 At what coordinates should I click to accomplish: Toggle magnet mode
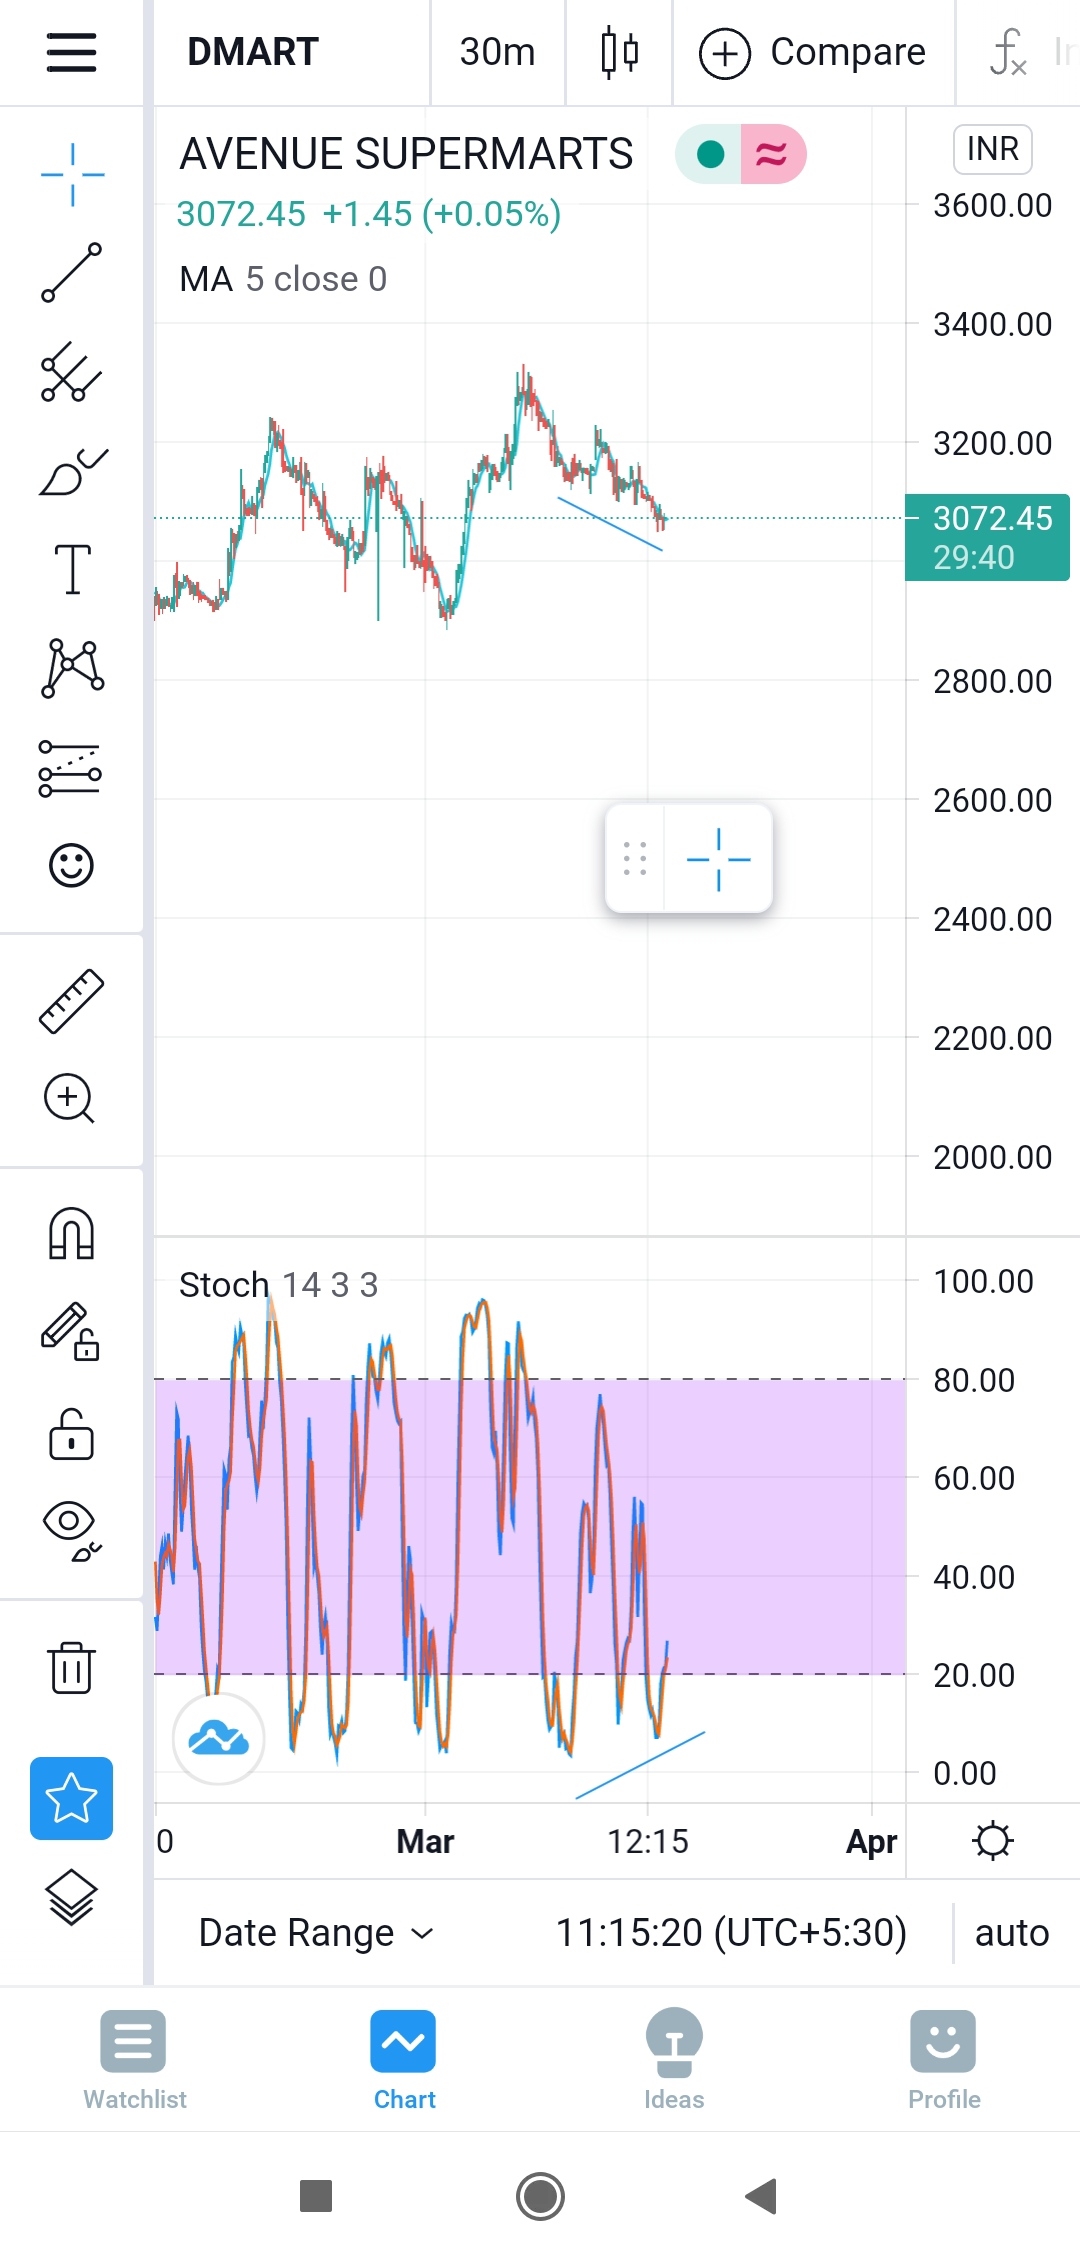(71, 1233)
